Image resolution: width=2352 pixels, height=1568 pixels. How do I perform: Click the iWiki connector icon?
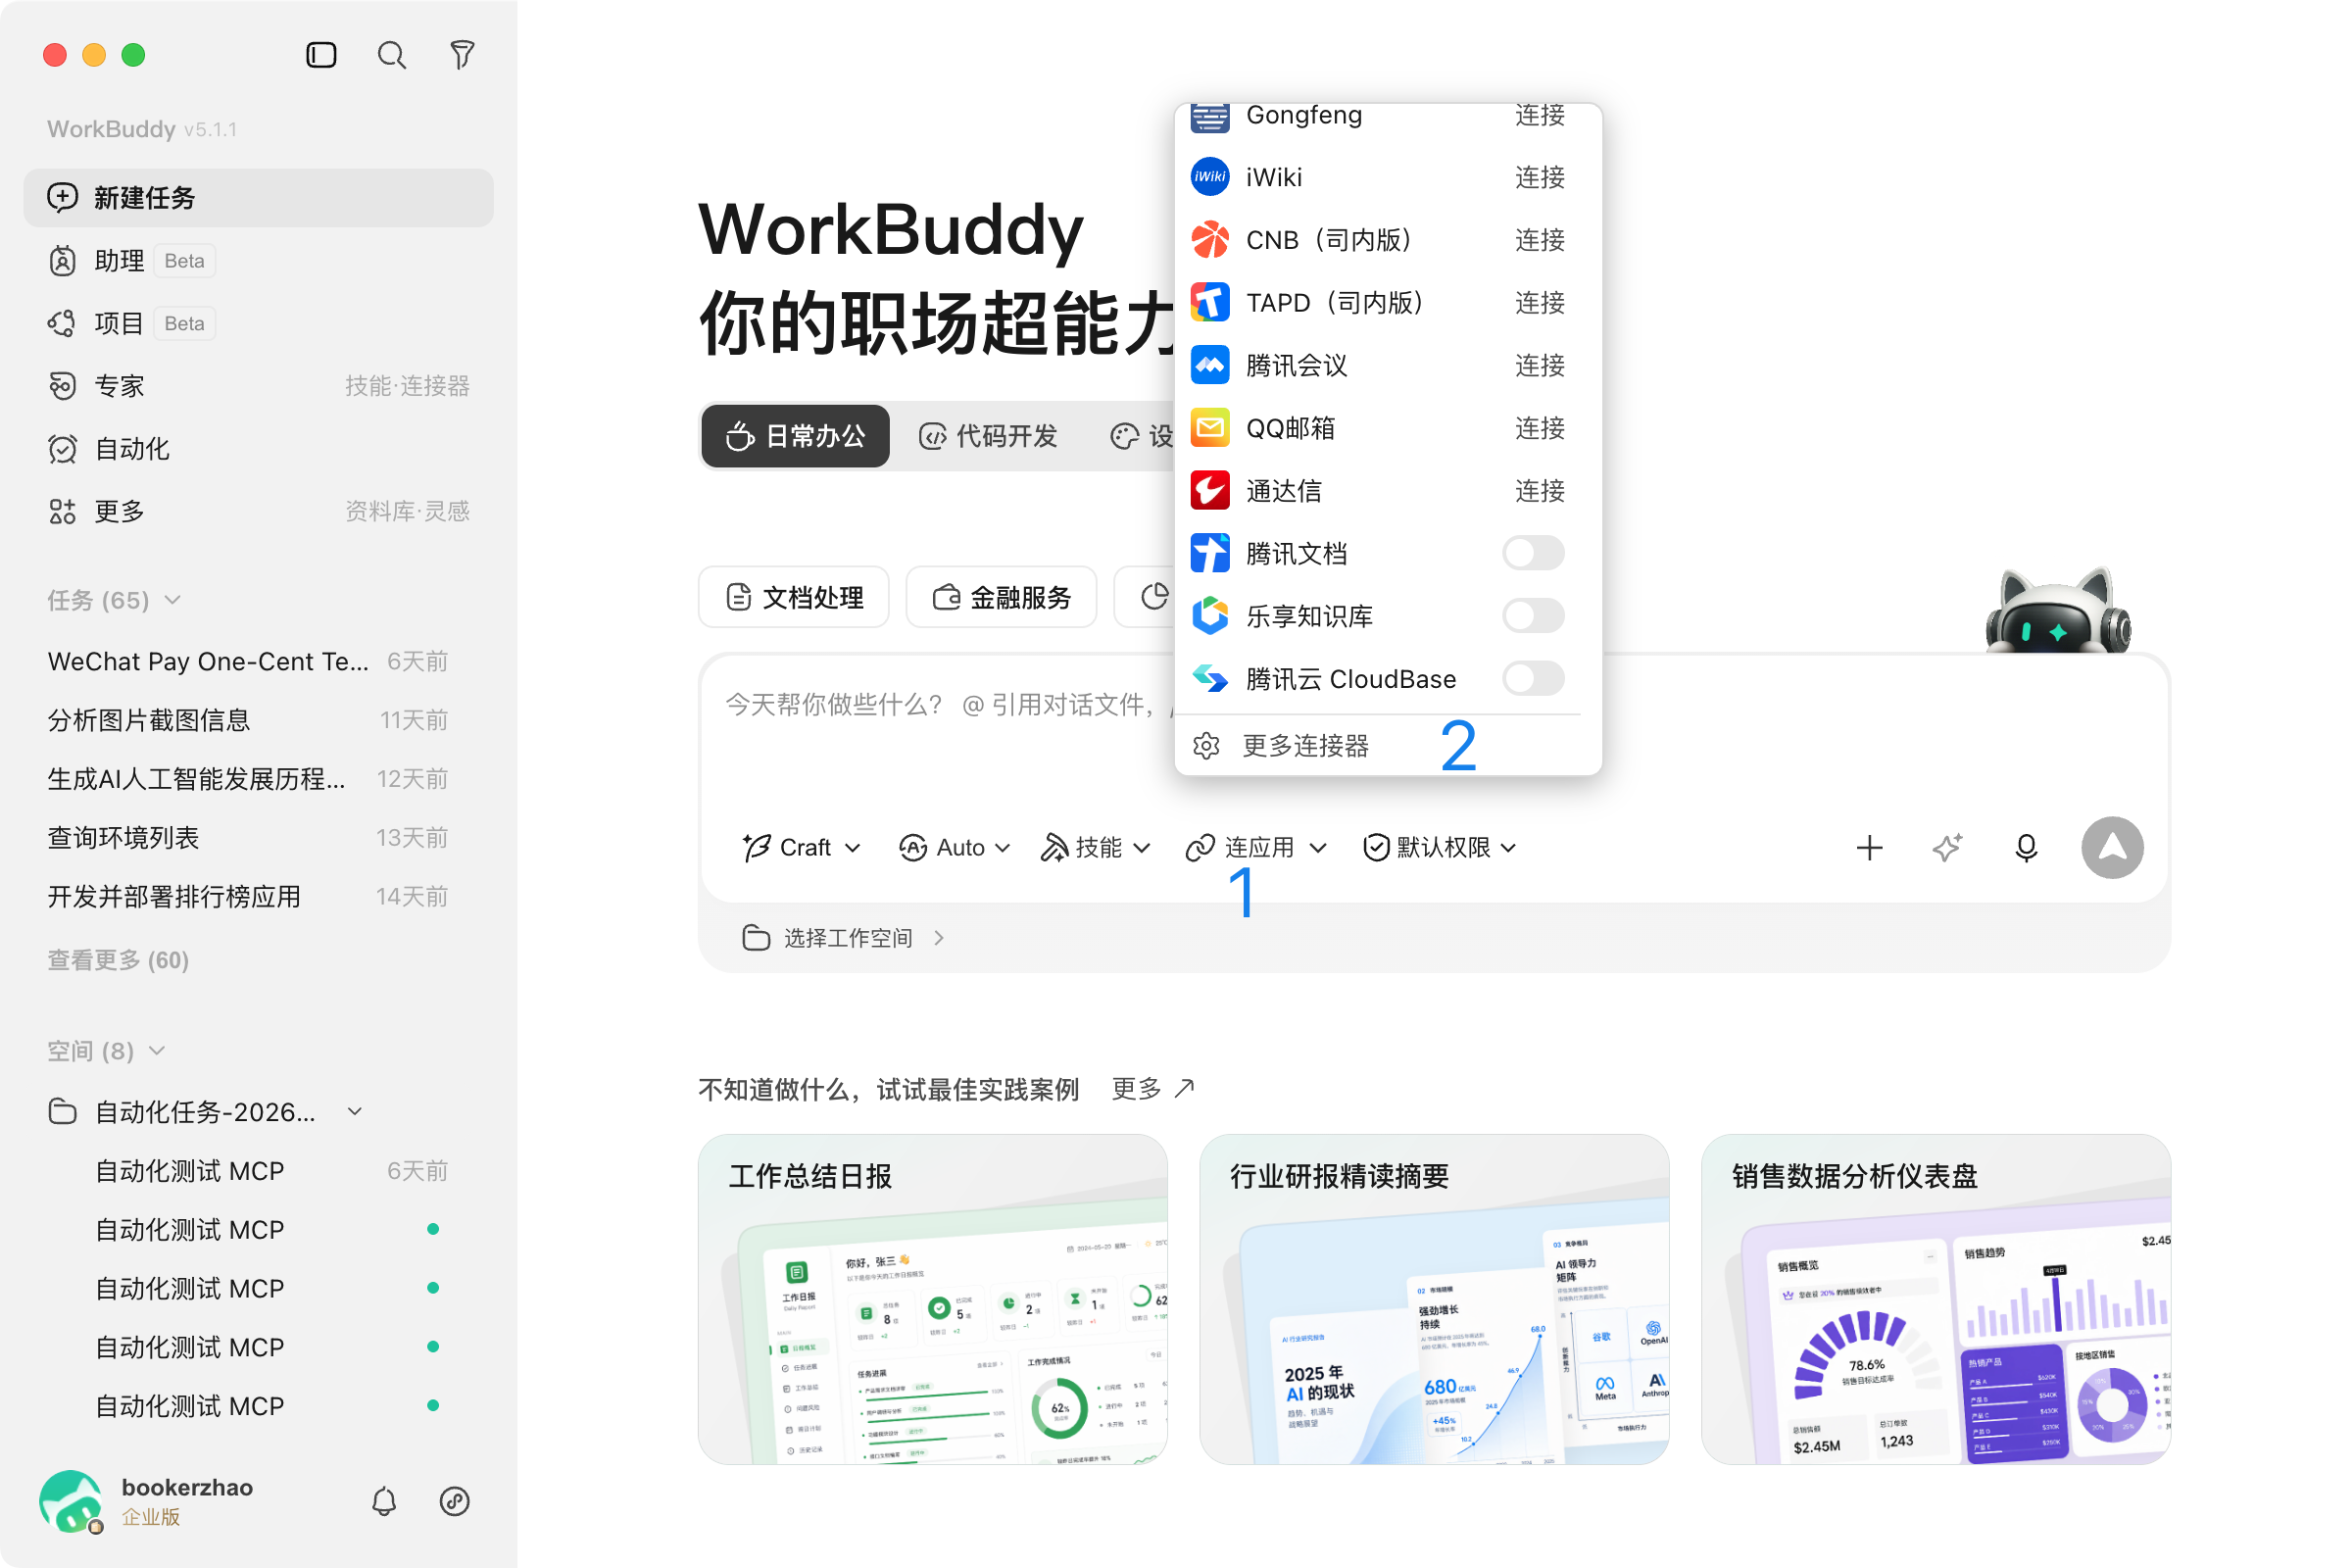click(x=1210, y=177)
